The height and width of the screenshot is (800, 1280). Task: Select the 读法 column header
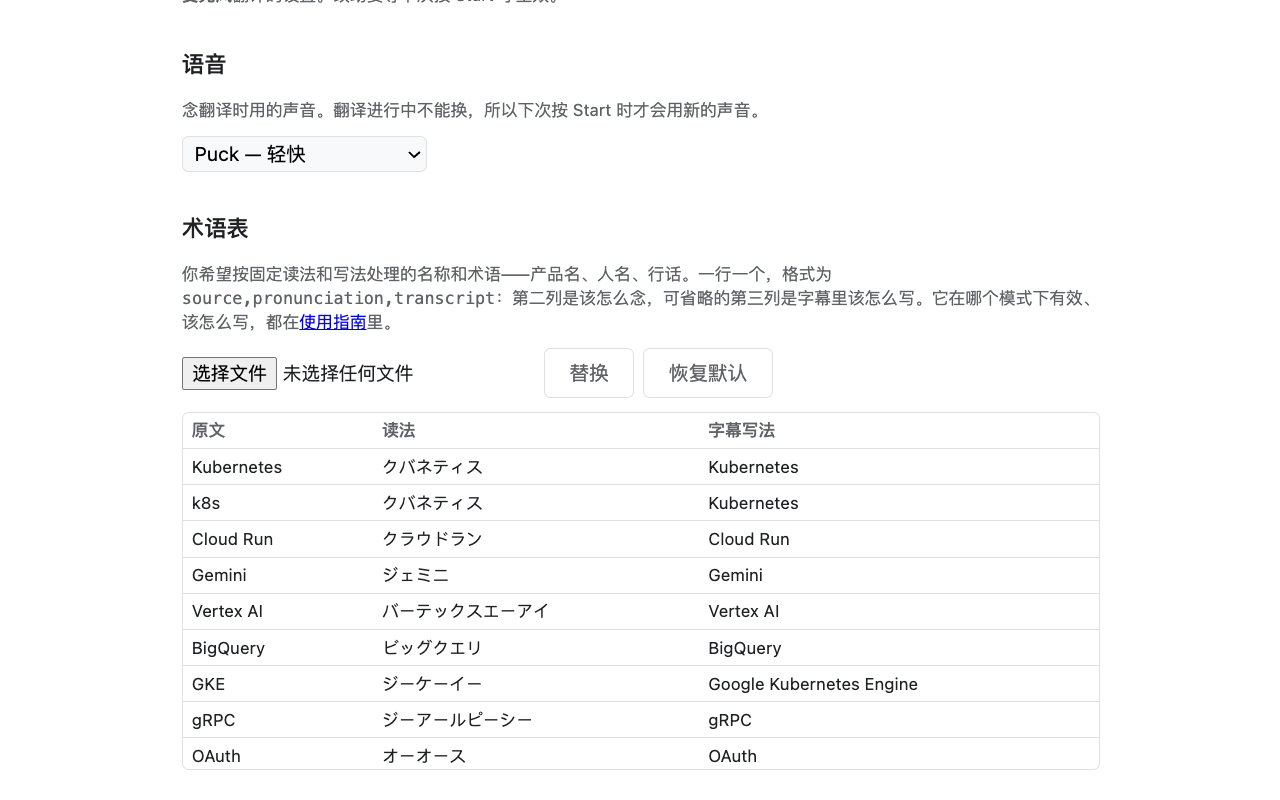coord(537,431)
